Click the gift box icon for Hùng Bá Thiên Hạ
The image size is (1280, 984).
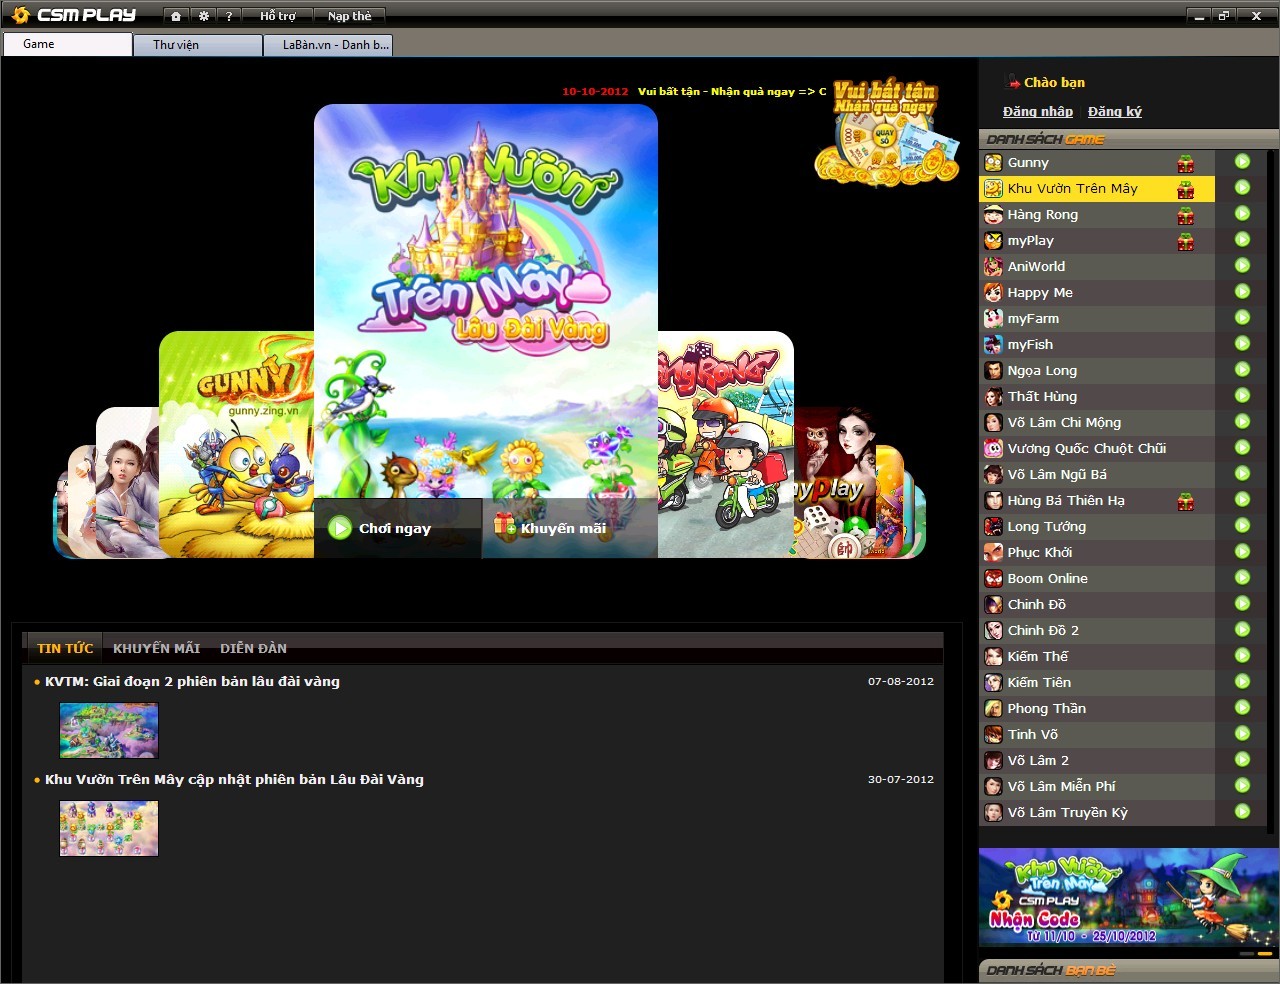coord(1186,501)
